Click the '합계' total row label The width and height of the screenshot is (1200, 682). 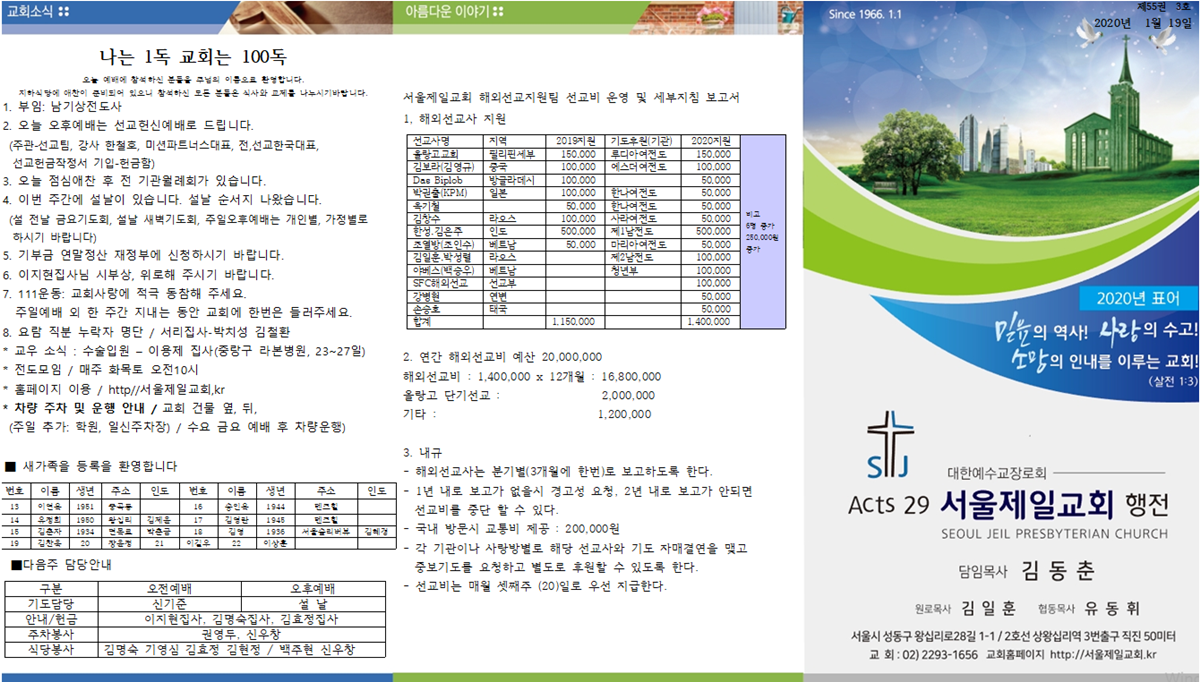pyautogui.click(x=446, y=322)
